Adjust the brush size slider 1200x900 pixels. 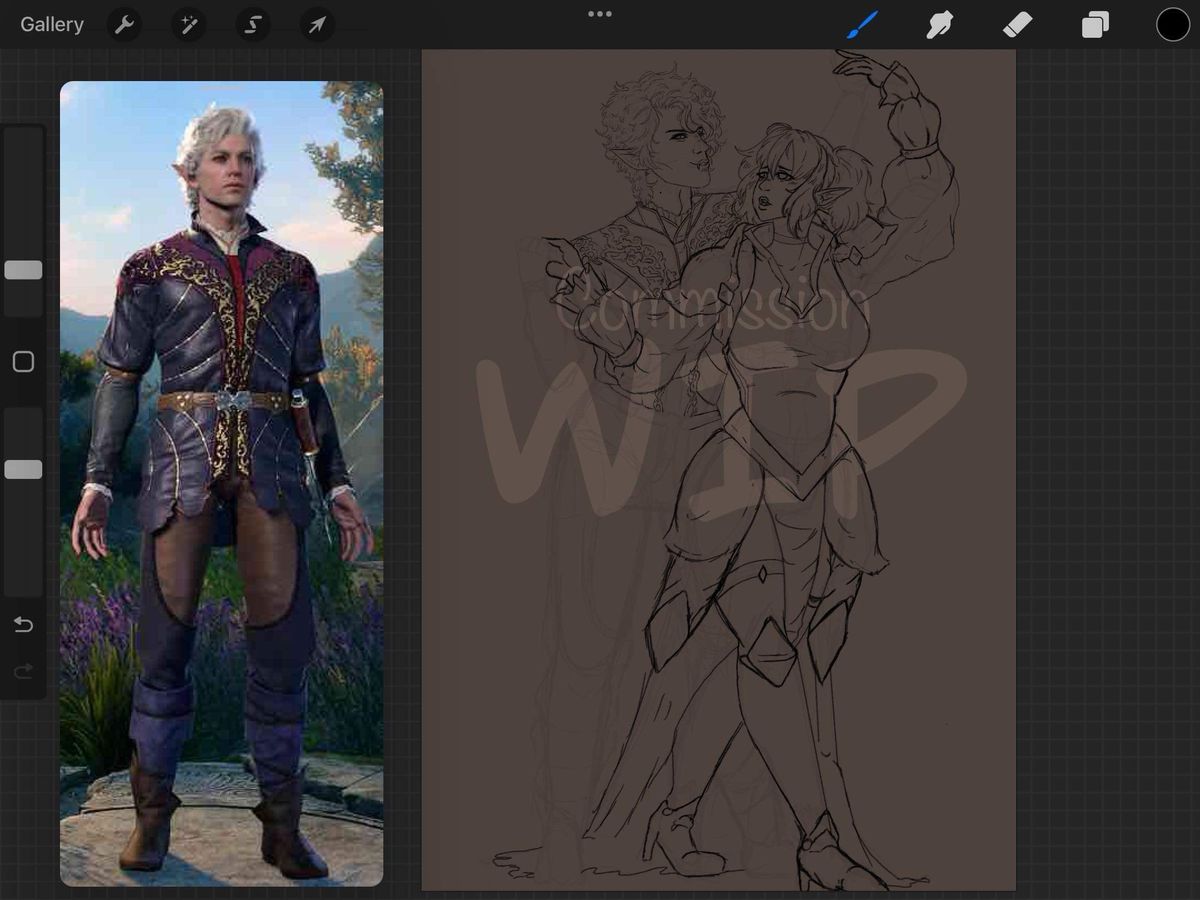(23, 270)
